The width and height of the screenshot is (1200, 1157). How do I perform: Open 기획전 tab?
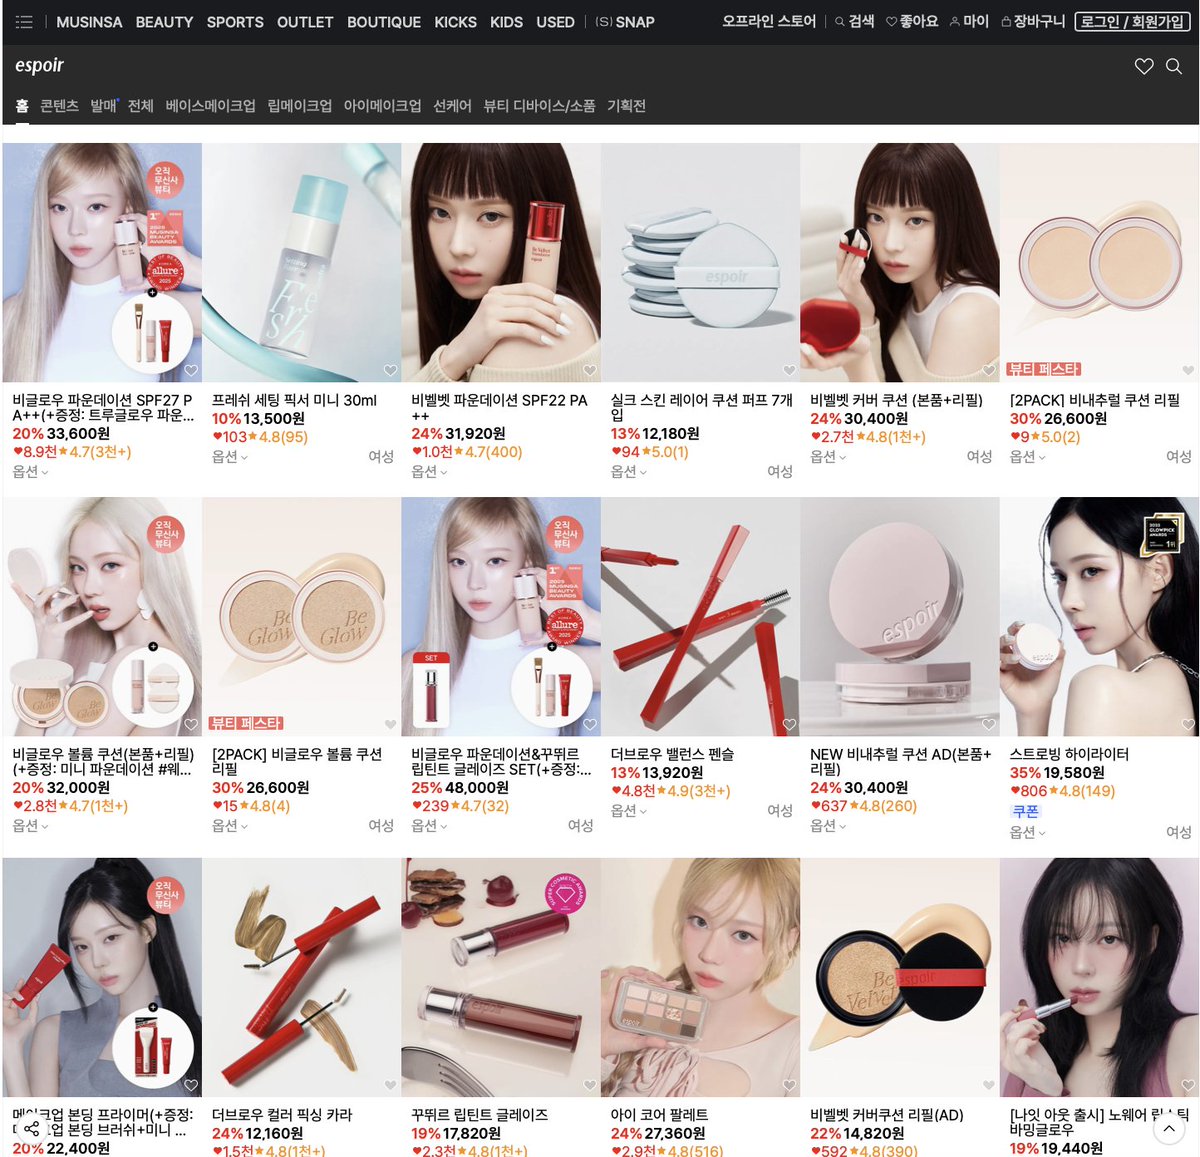click(x=626, y=106)
